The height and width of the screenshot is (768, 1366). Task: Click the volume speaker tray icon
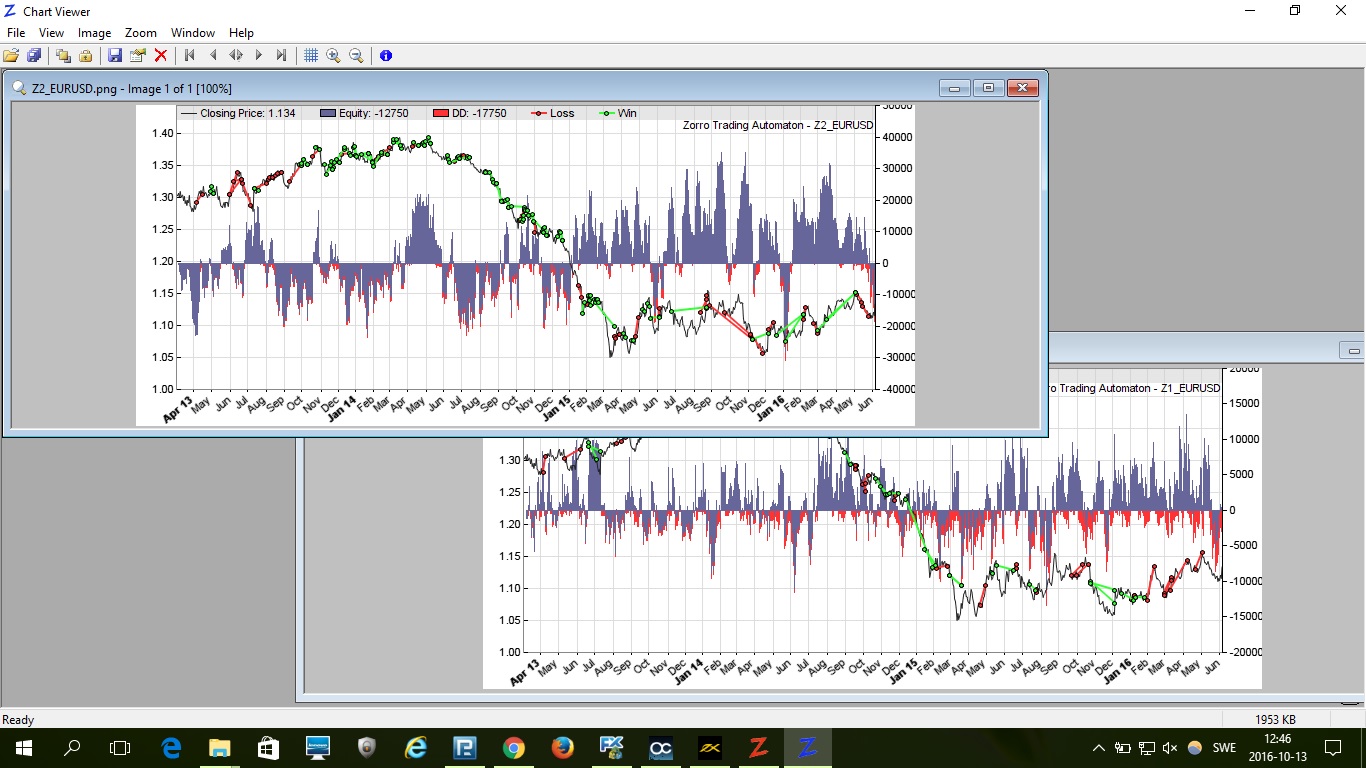click(1170, 747)
